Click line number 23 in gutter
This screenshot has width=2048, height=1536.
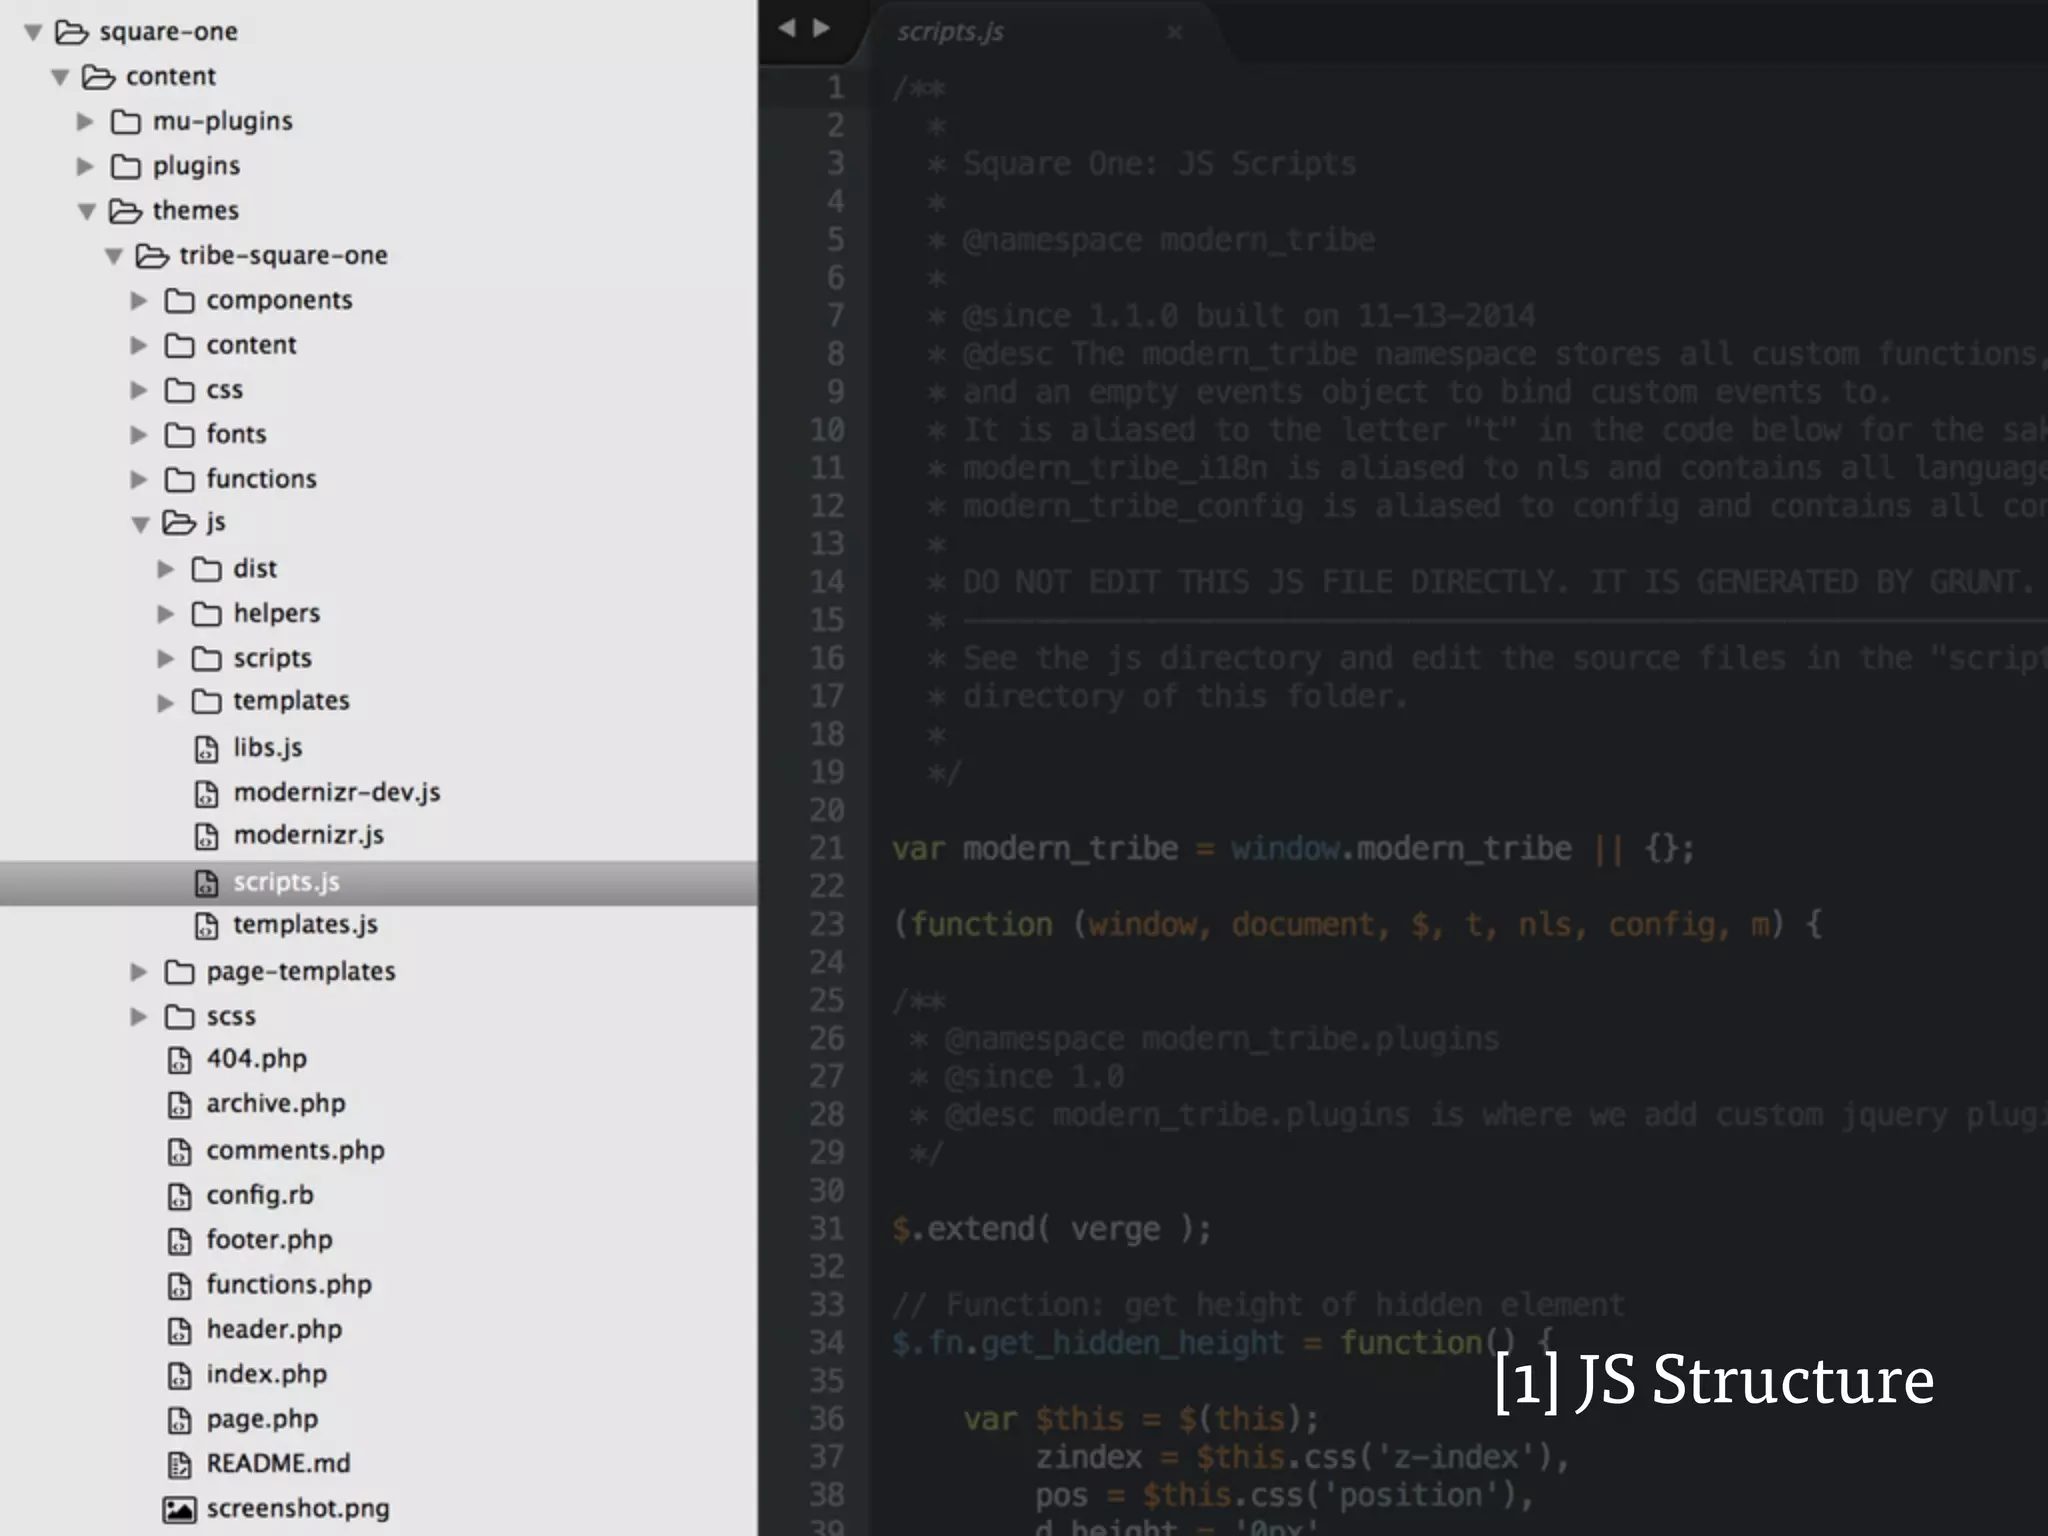[827, 924]
